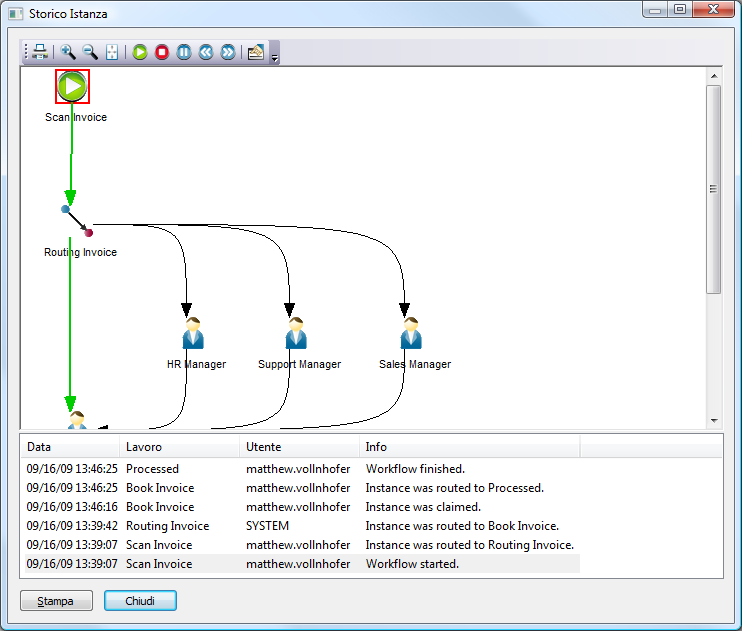
Task: Click the scrollbar up arrow in diagram
Action: 714,76
